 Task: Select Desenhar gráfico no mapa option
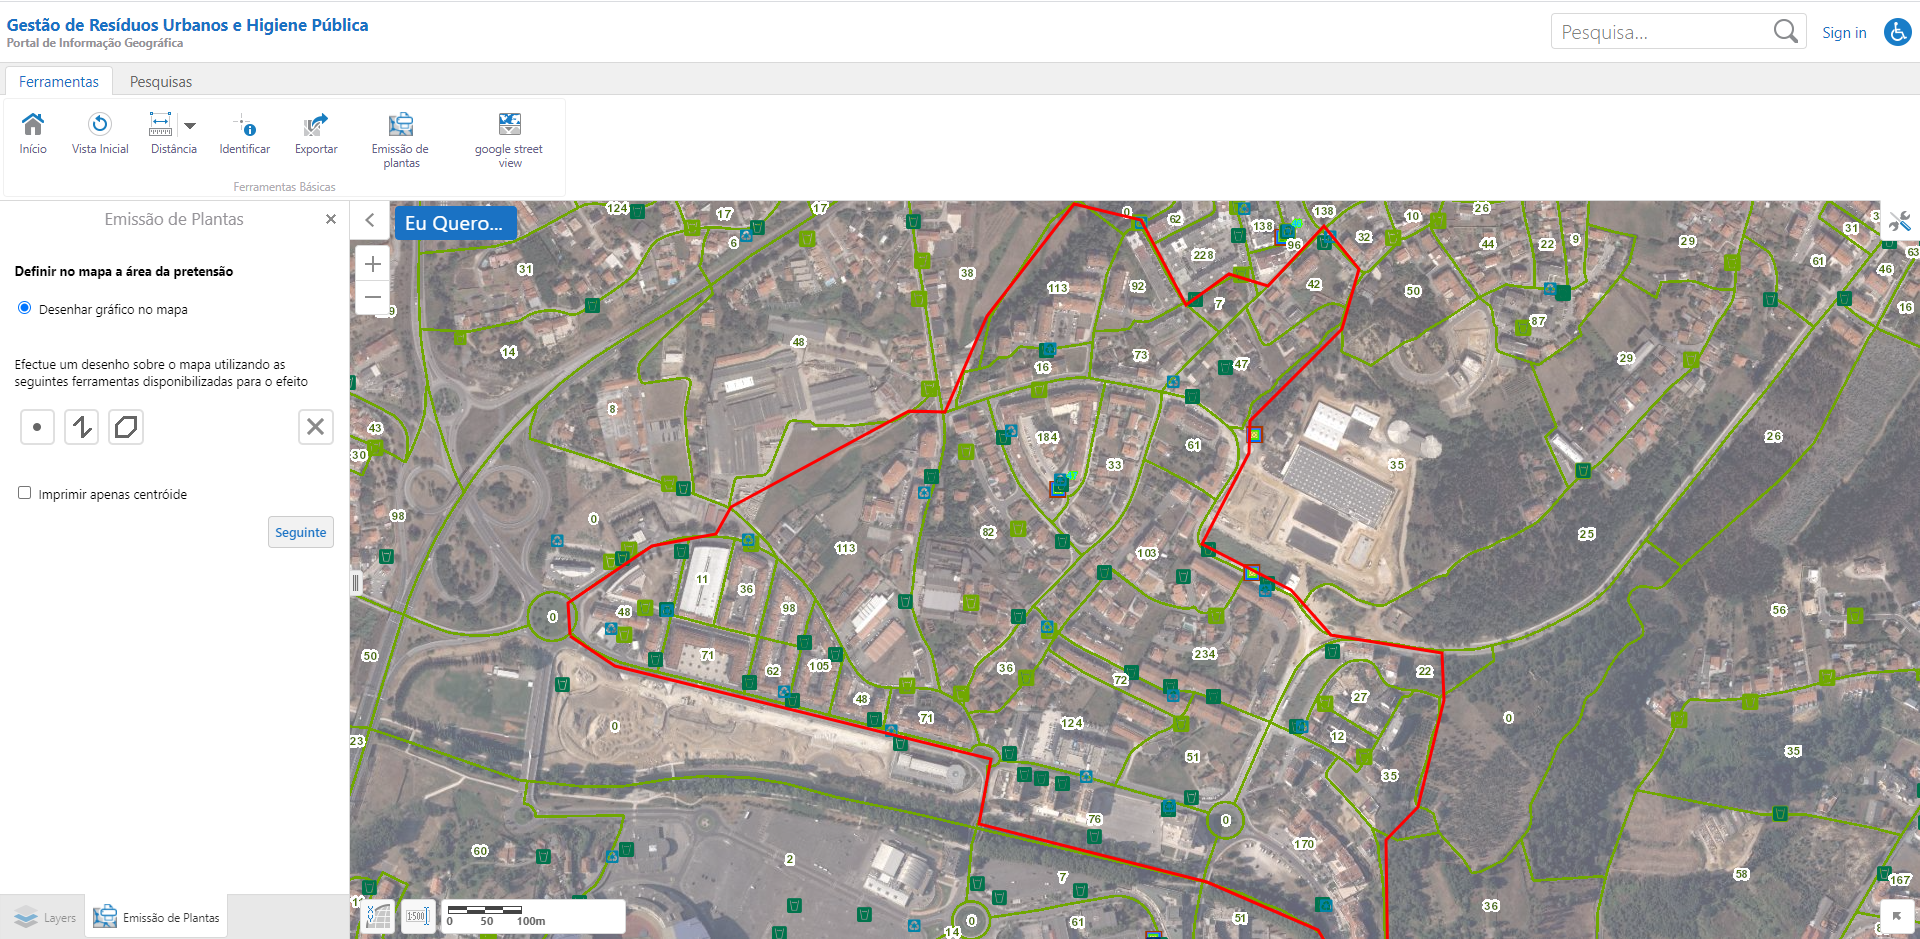(25, 308)
